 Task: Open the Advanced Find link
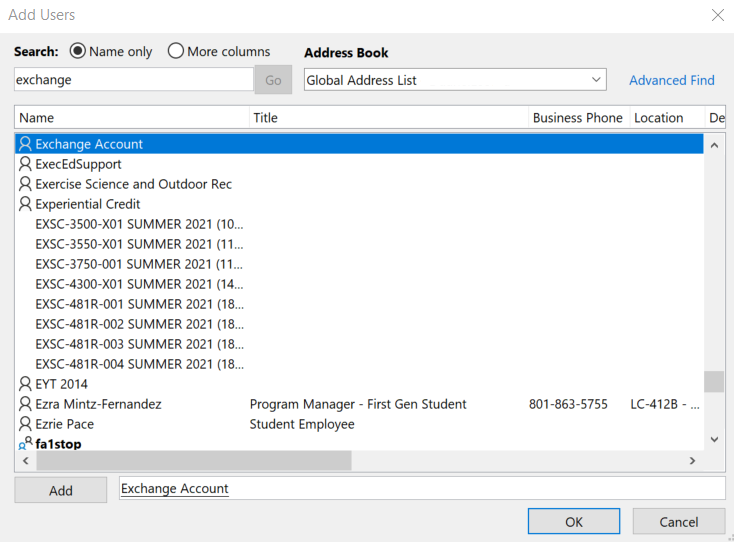point(671,80)
